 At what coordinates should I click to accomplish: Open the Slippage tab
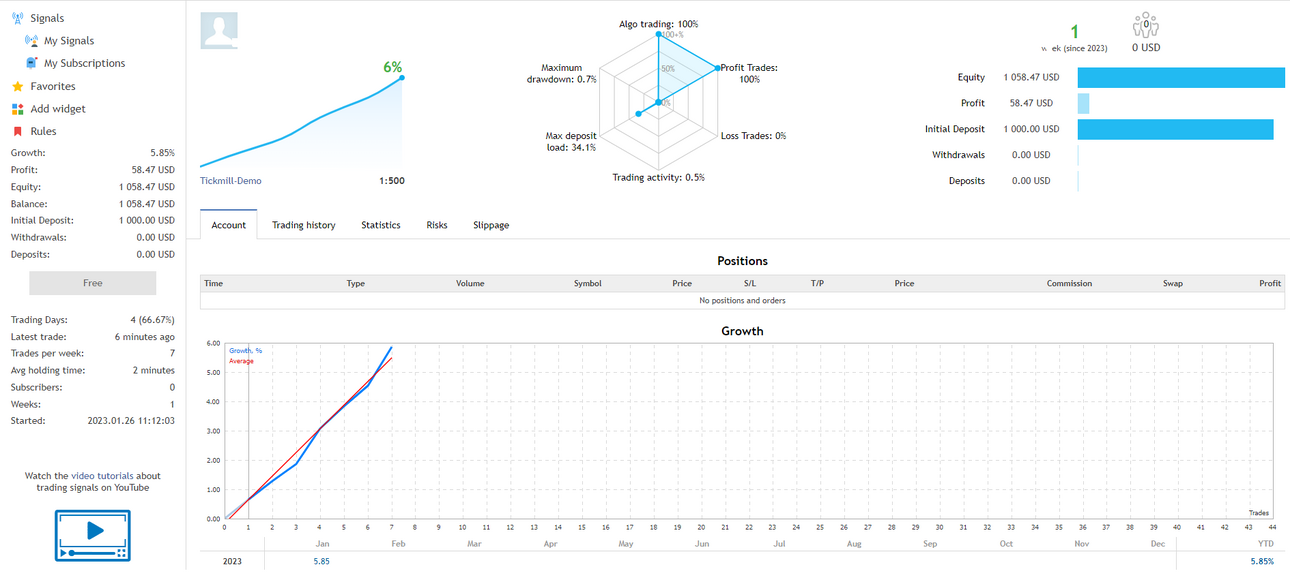(x=491, y=225)
